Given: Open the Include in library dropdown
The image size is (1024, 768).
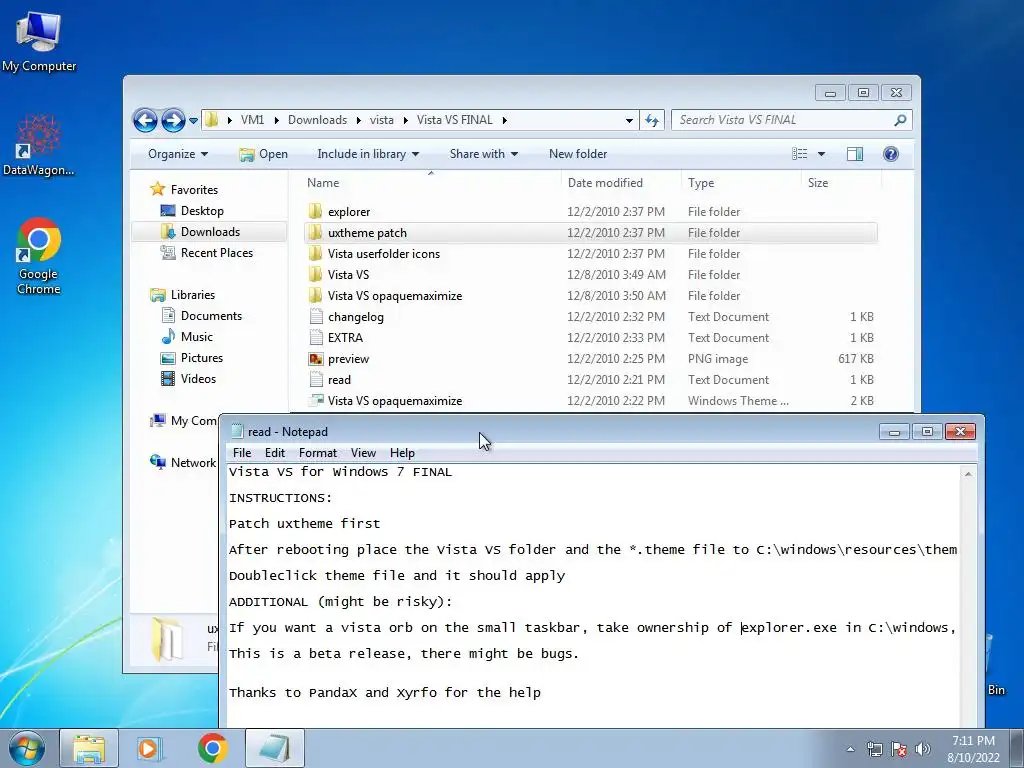Looking at the screenshot, I should (368, 154).
